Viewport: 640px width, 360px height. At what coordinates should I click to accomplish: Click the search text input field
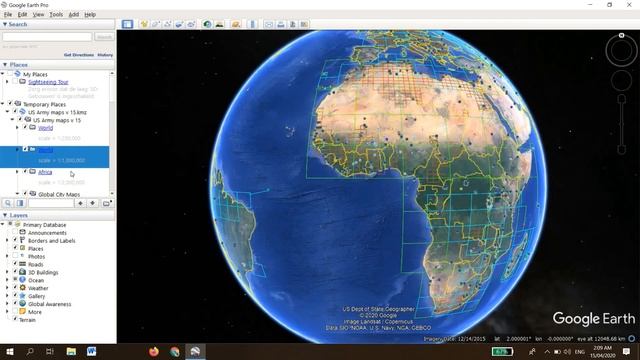tap(47, 37)
